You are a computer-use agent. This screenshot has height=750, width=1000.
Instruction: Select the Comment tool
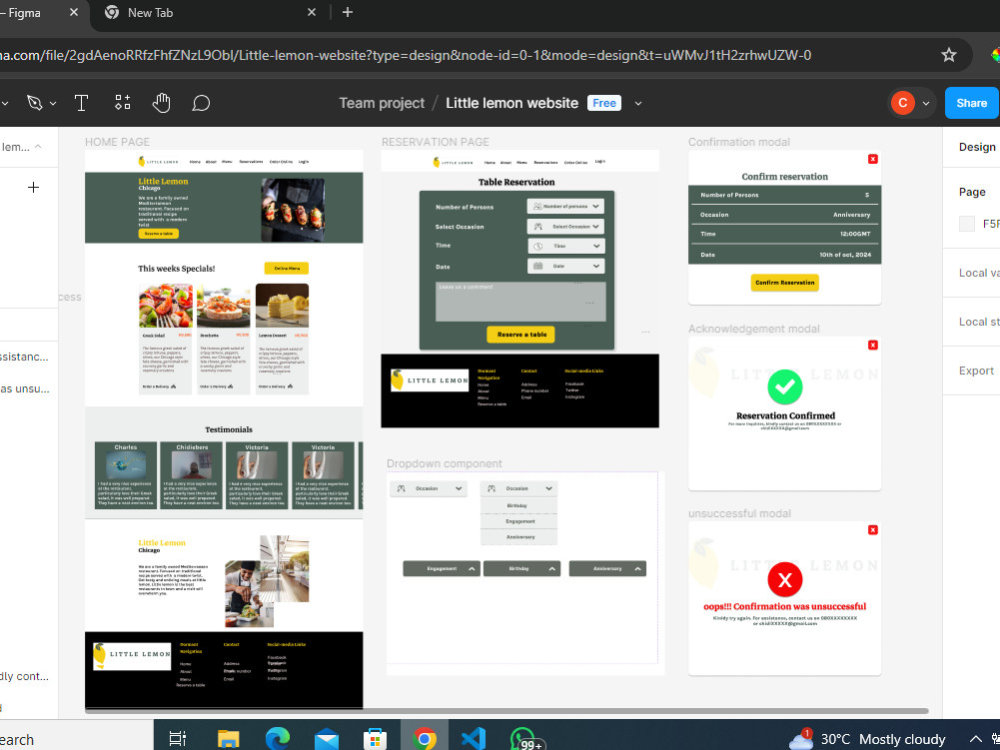[201, 103]
